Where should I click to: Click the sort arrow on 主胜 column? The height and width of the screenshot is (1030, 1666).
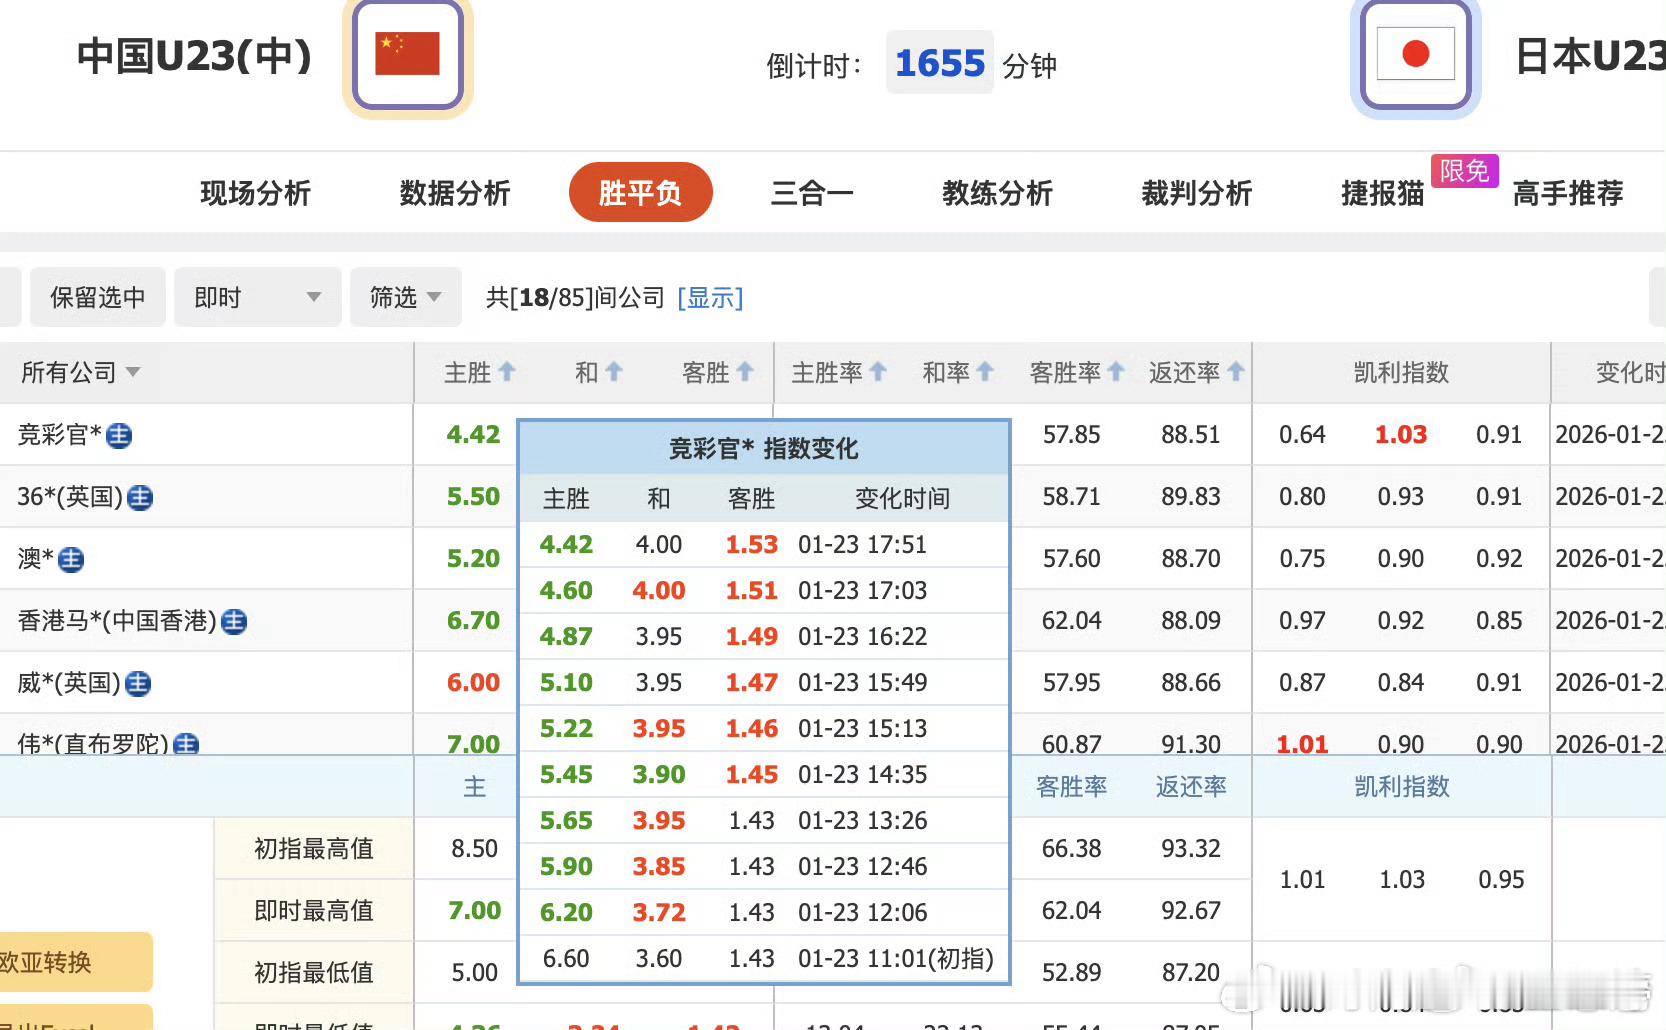tap(506, 371)
